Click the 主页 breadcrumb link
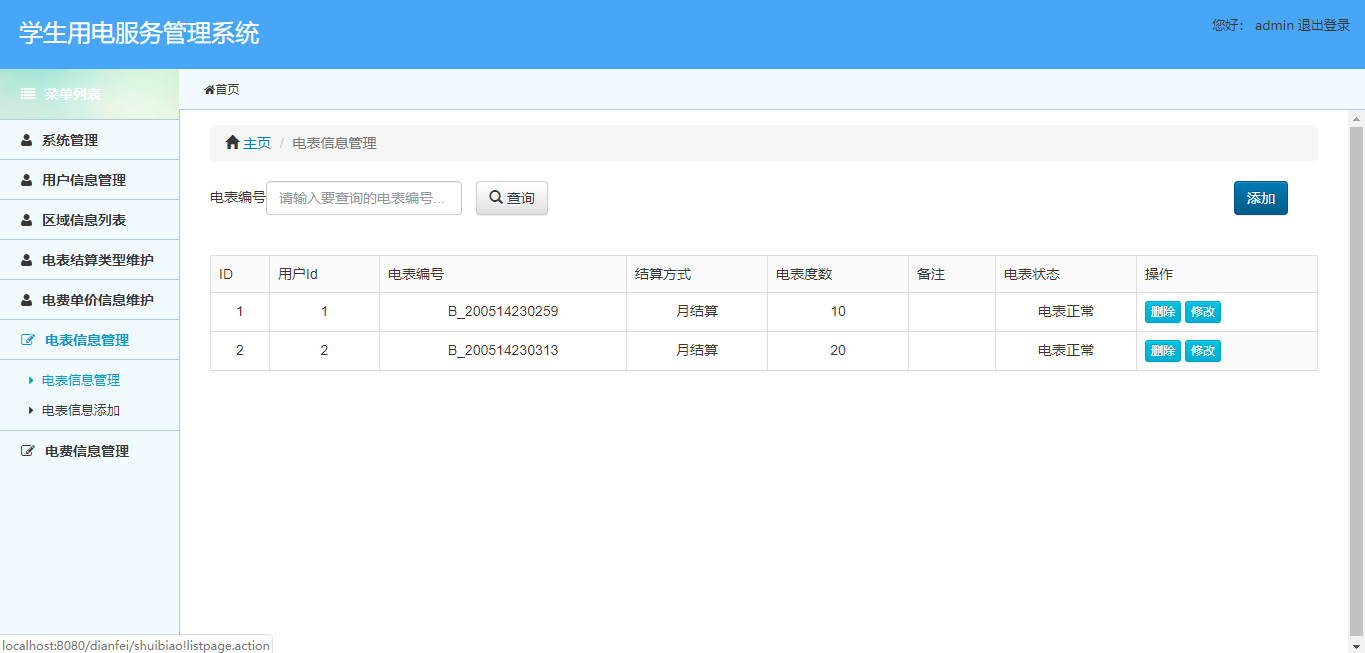Image resolution: width=1365 pixels, height=653 pixels. 257,143
